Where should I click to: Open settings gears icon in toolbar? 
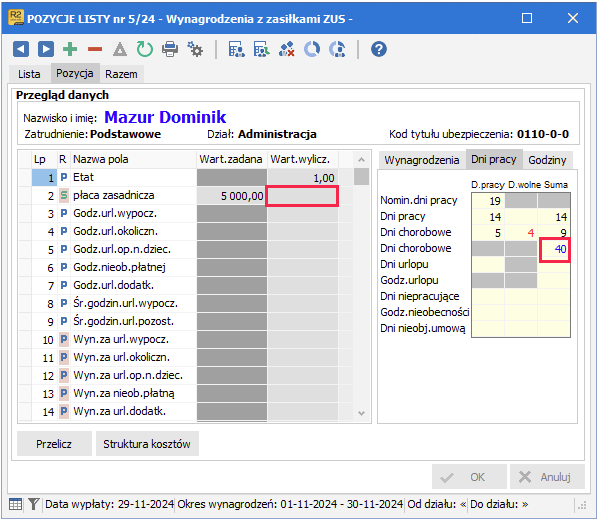pyautogui.click(x=195, y=49)
